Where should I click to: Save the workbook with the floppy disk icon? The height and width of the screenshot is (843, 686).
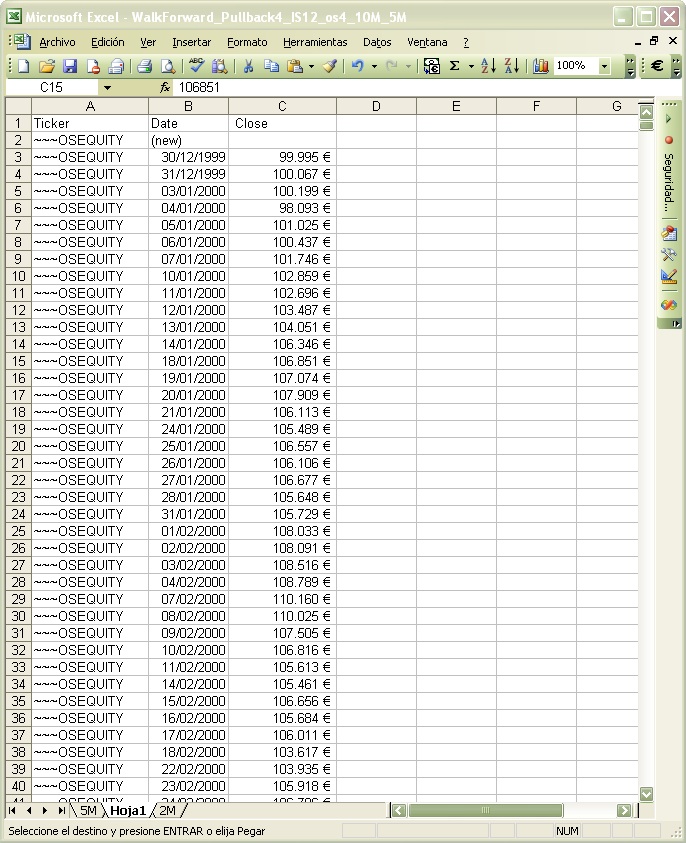pyautogui.click(x=70, y=66)
